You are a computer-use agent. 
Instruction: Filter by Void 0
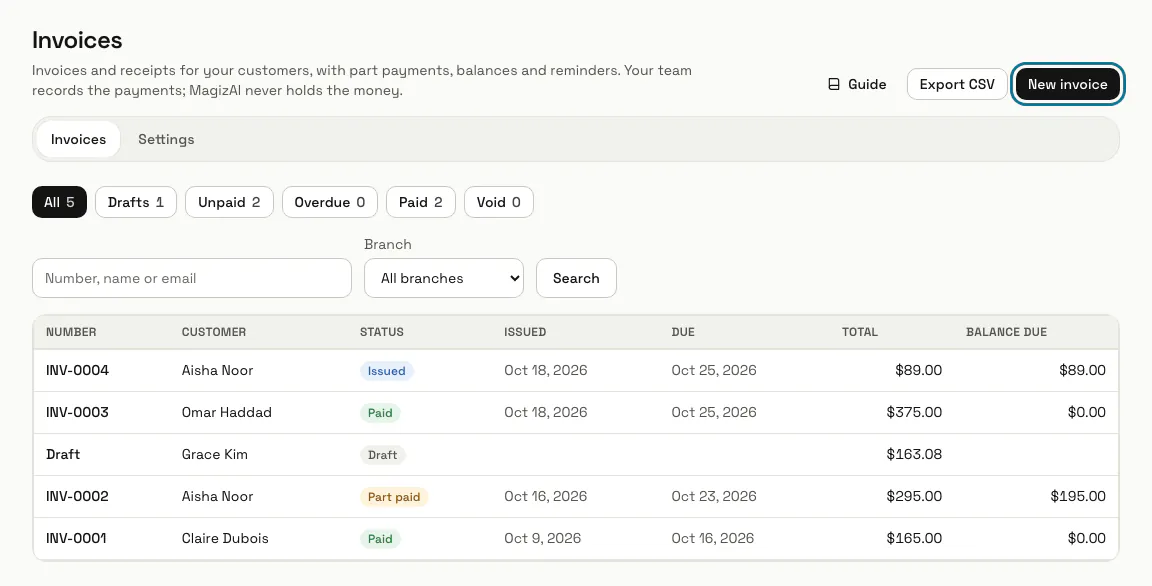pos(499,202)
